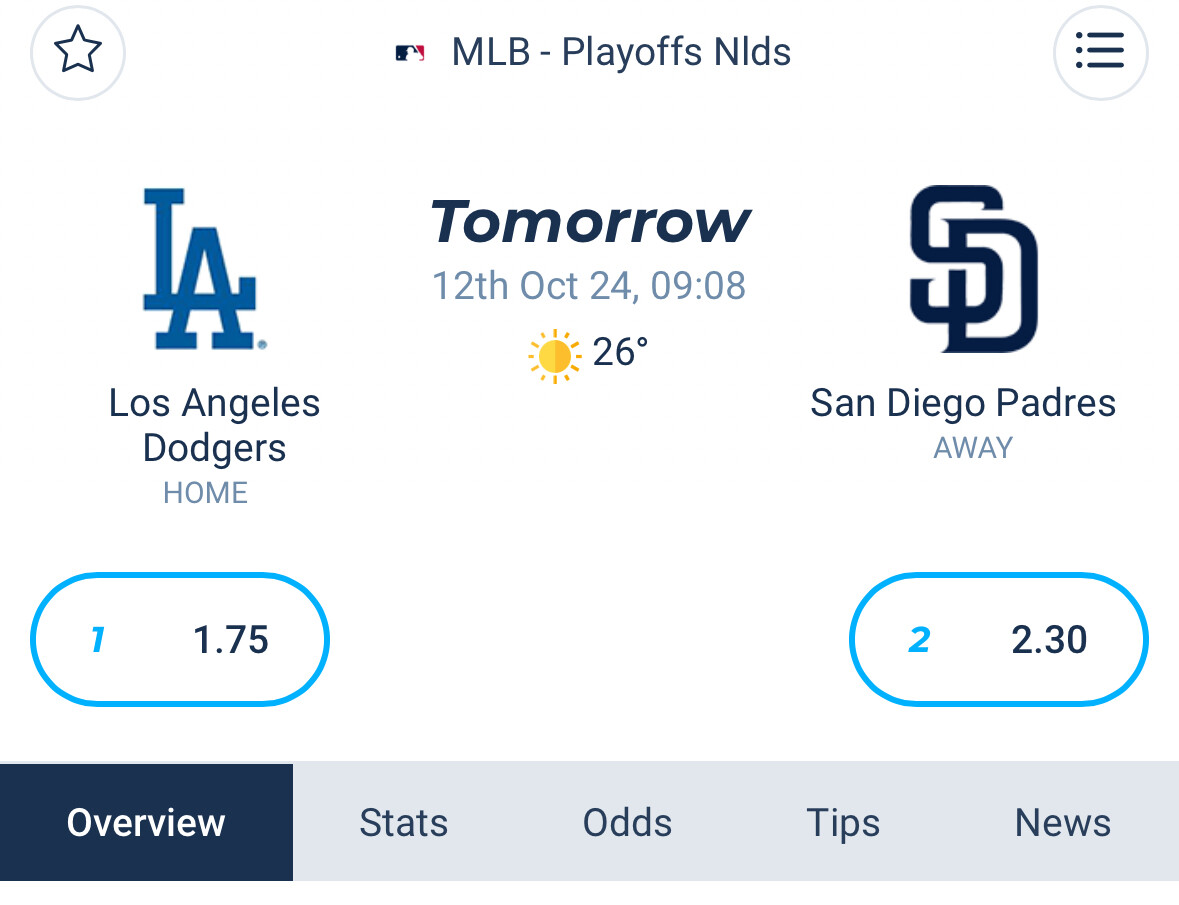Click the sunny weather icon
Viewport: 1179px width, 905px height.
[552, 353]
